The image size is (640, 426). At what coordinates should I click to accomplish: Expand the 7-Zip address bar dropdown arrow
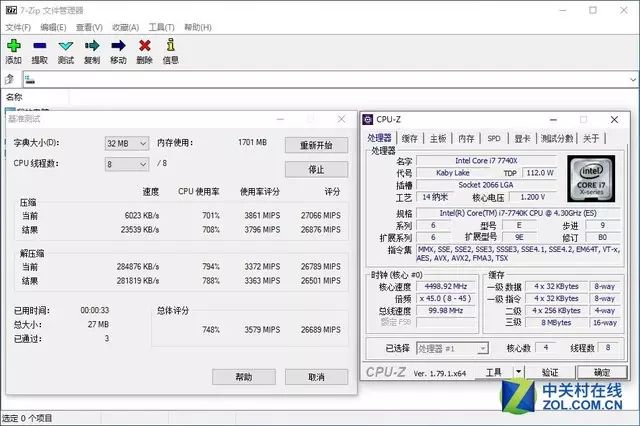(x=633, y=79)
